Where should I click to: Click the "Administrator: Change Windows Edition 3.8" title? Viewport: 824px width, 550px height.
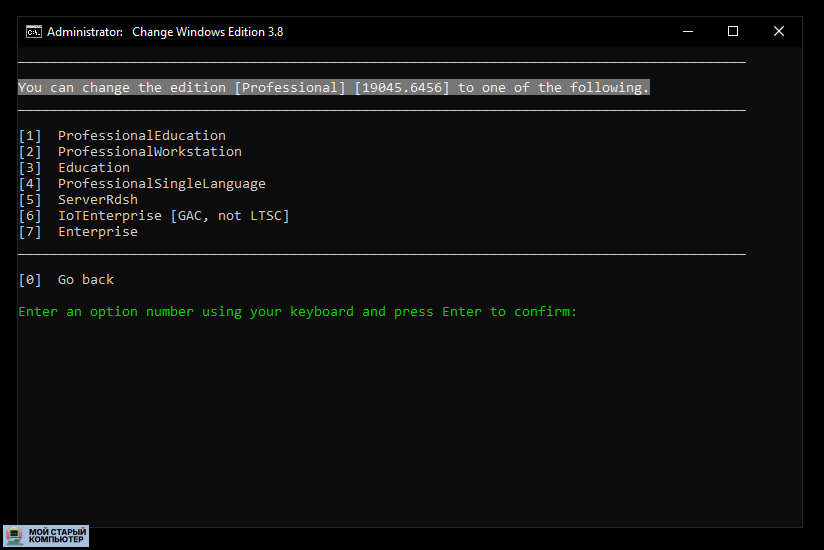(x=166, y=31)
